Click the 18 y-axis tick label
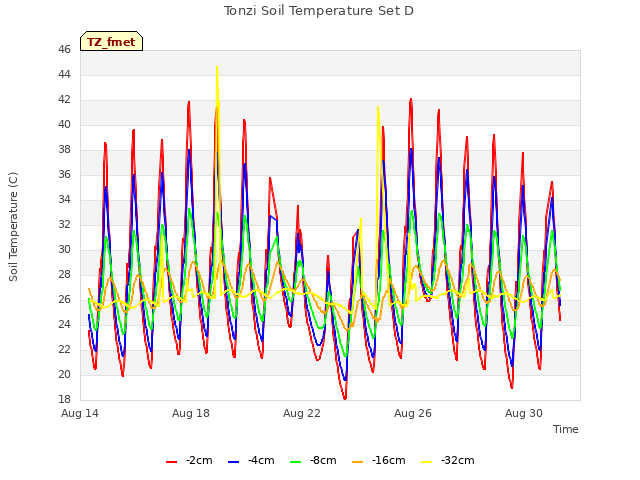640x480 pixels. (x=64, y=399)
